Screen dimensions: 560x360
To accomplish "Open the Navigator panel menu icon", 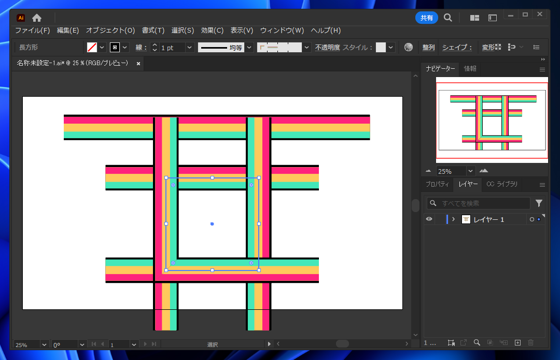I will (542, 70).
